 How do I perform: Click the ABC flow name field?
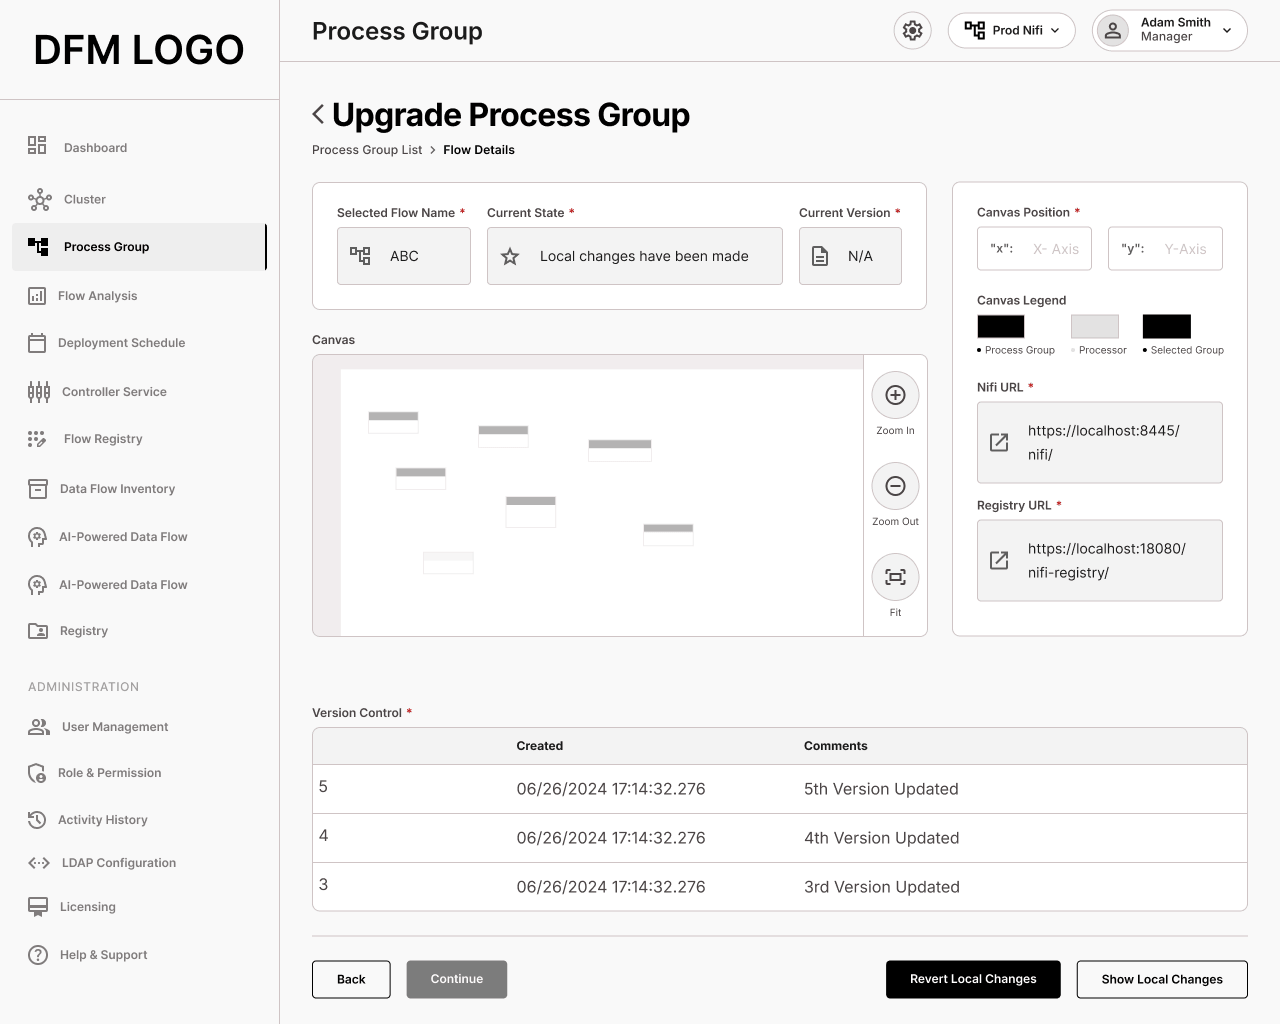click(x=404, y=256)
